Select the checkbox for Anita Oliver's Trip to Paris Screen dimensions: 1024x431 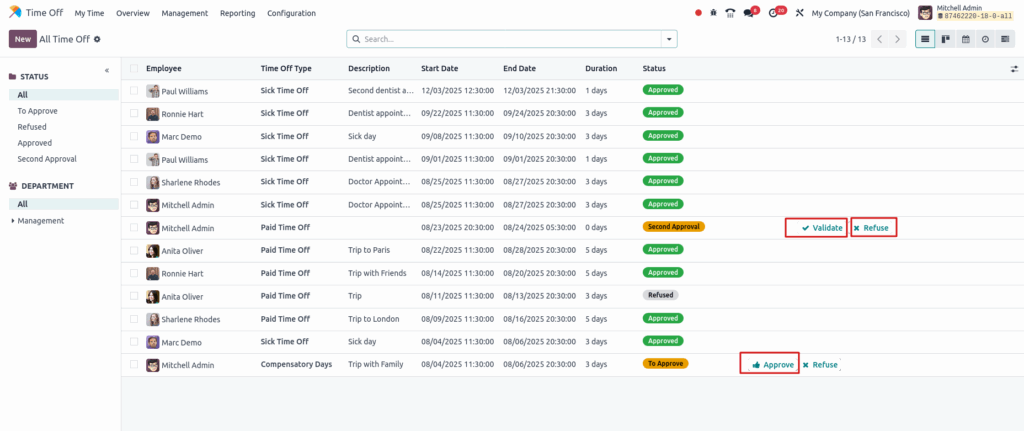pyautogui.click(x=134, y=250)
